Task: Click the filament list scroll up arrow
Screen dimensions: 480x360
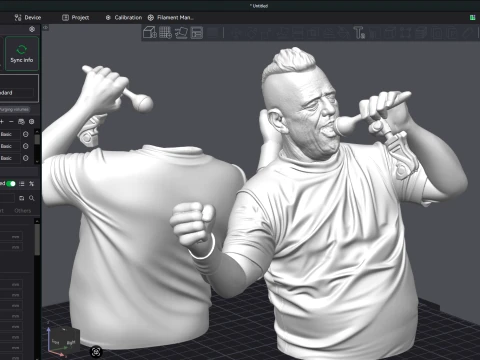Action: (x=37, y=131)
